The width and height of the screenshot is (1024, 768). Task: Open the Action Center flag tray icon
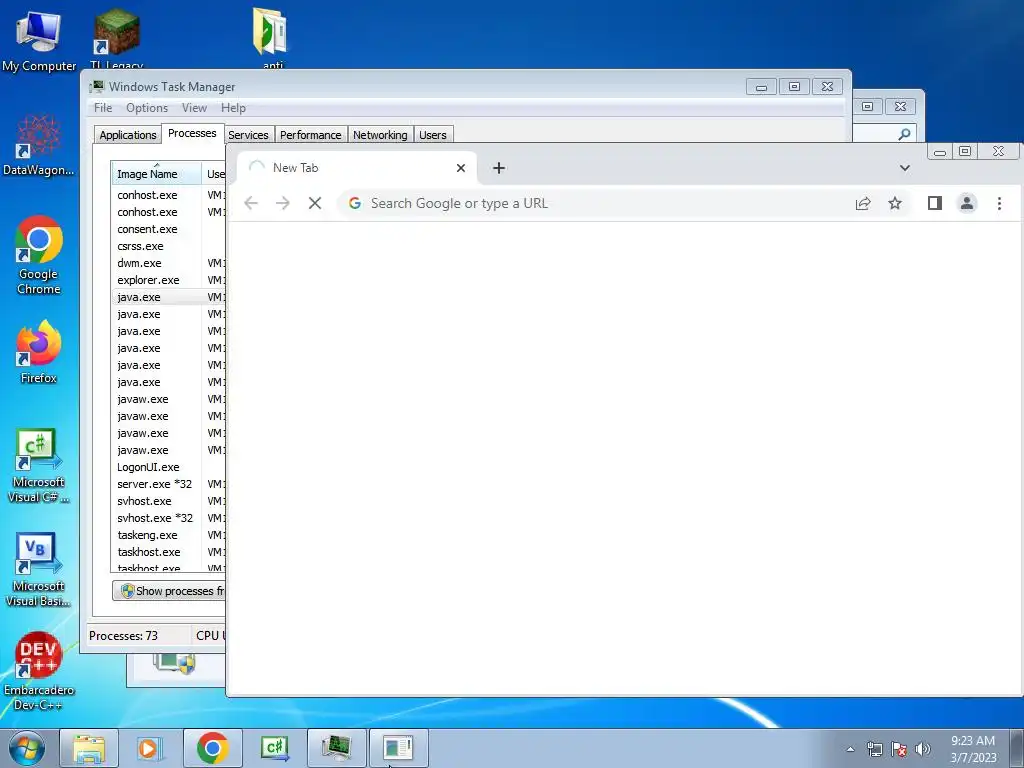899,749
